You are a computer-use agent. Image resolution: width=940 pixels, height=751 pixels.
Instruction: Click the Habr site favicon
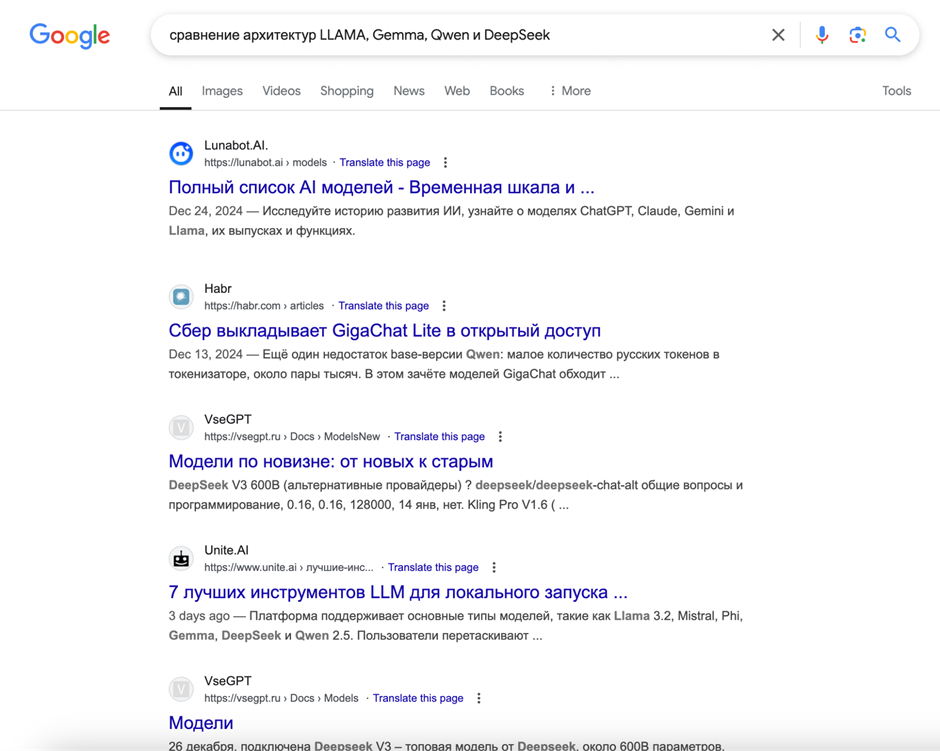coord(181,296)
